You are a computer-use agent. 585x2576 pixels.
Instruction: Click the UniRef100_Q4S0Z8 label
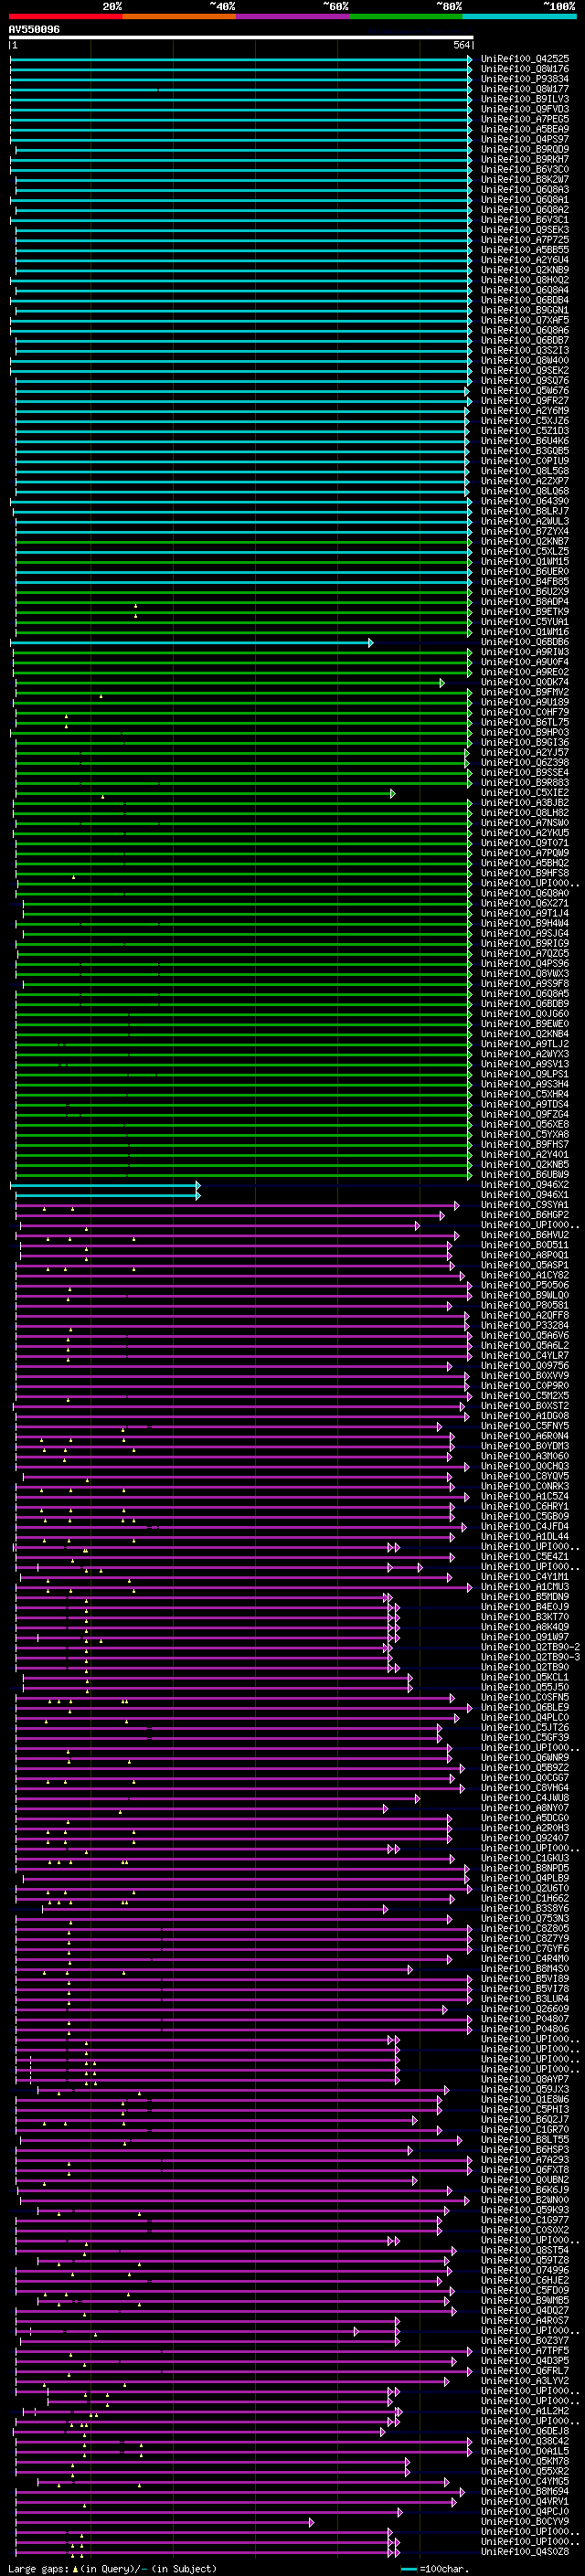(x=525, y=2551)
